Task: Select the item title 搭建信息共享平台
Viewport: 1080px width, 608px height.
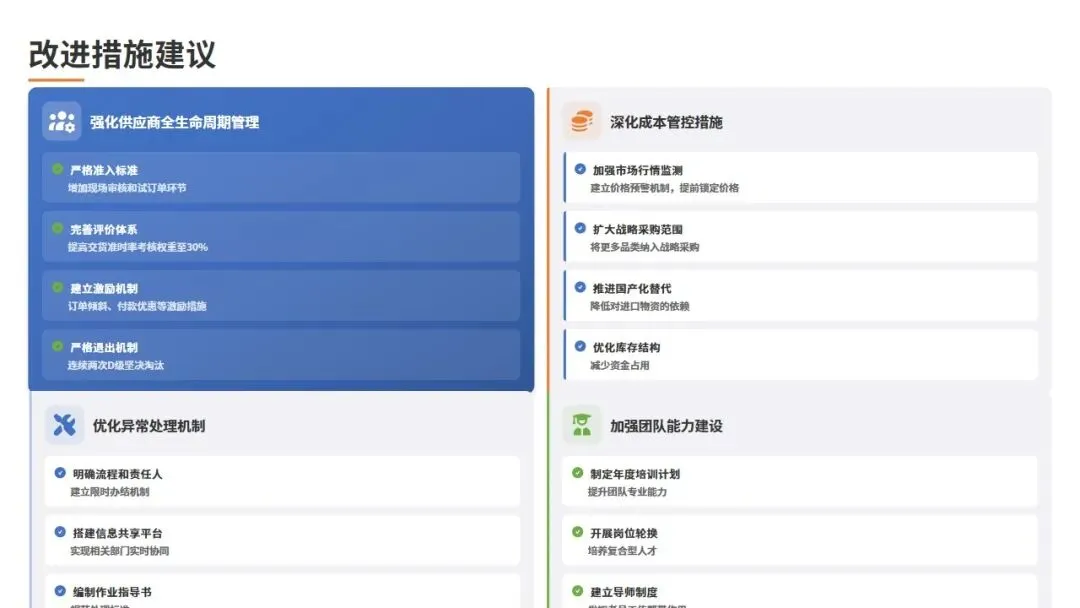Action: pos(118,534)
